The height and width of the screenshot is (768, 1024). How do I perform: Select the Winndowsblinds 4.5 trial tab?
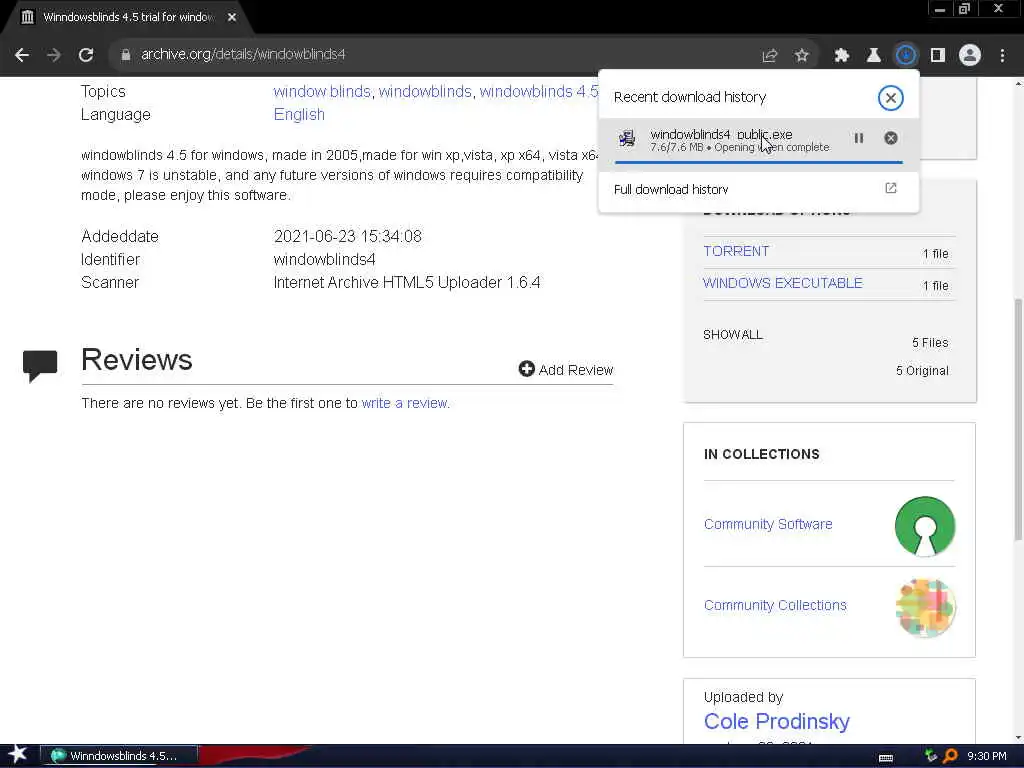coord(127,17)
